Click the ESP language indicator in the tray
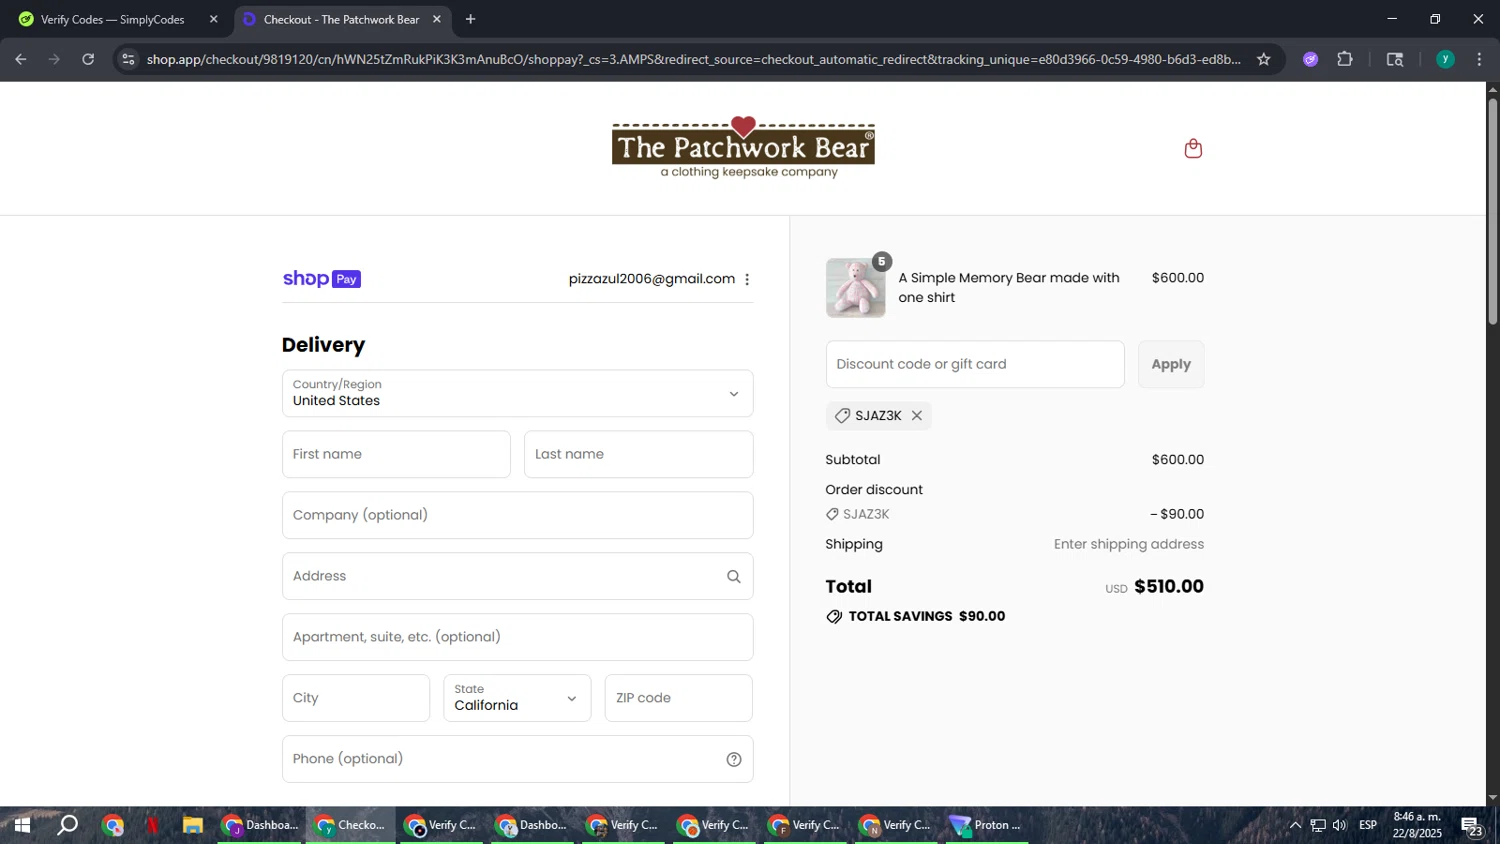The width and height of the screenshot is (1500, 844). coord(1368,825)
